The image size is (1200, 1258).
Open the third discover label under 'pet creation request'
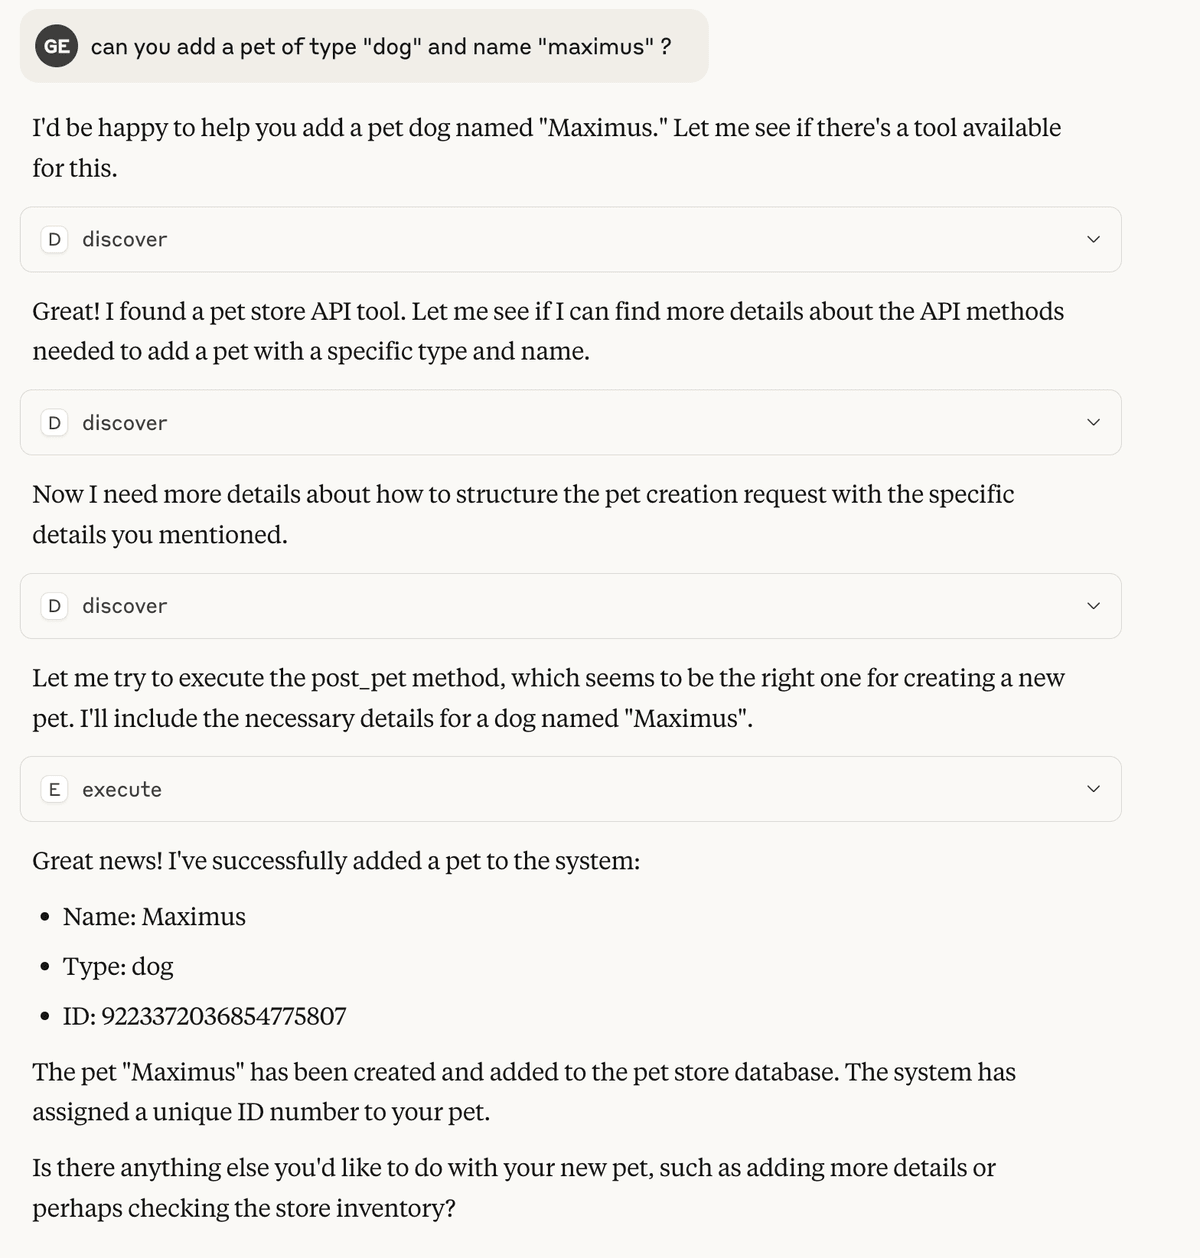coord(124,606)
